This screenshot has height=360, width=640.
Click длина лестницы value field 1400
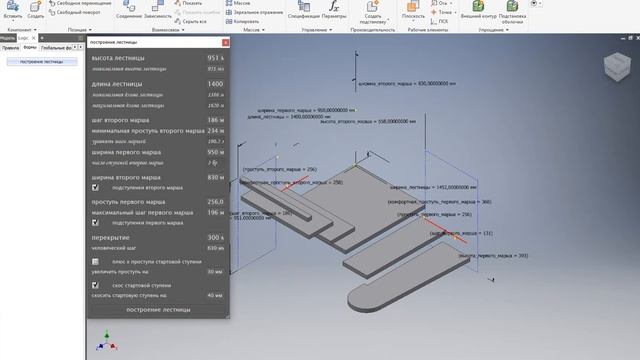coord(215,84)
